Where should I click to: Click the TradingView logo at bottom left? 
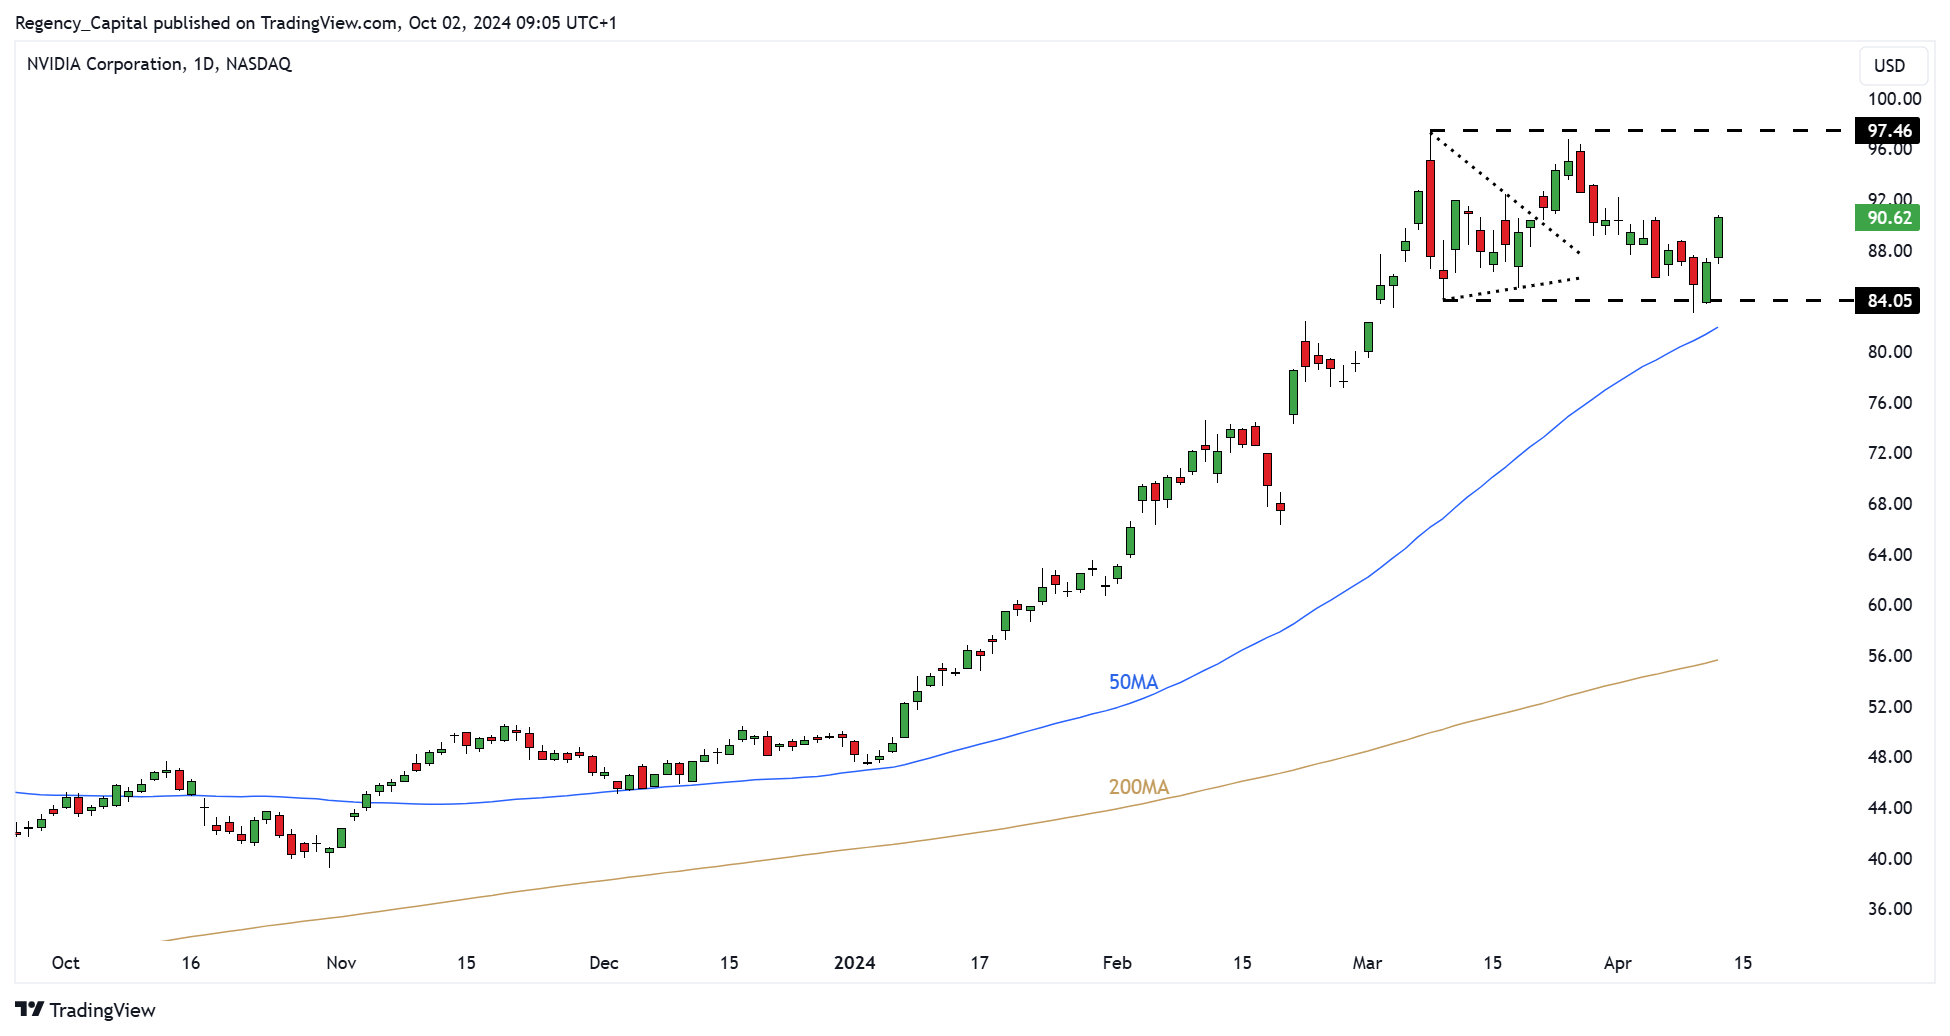coord(86,1010)
